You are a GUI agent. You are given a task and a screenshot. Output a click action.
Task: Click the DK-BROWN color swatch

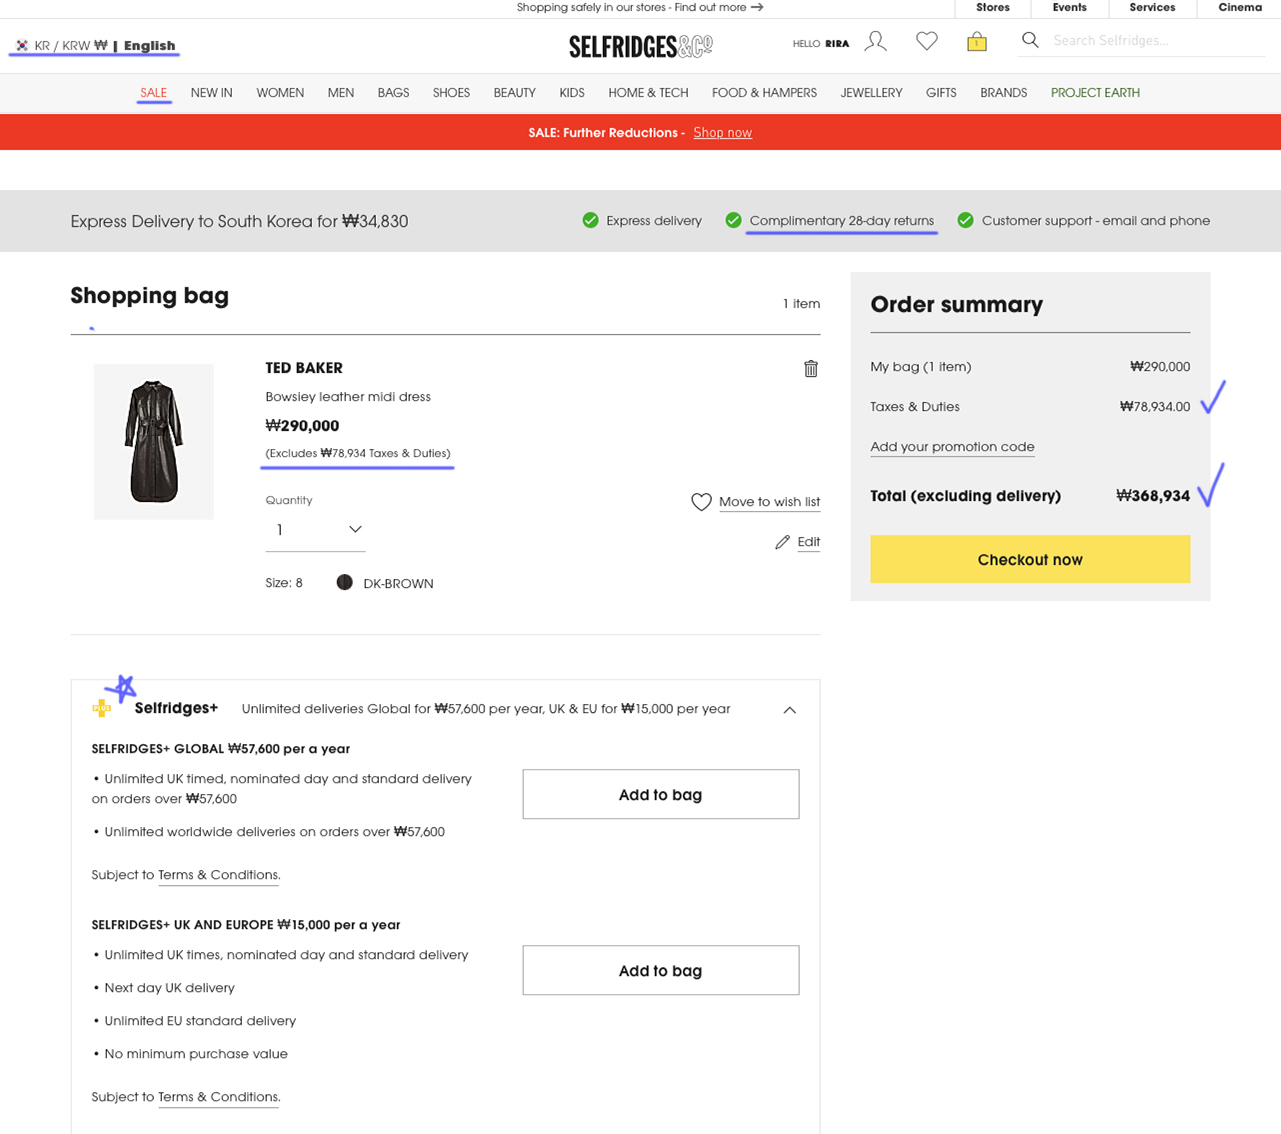(x=345, y=583)
